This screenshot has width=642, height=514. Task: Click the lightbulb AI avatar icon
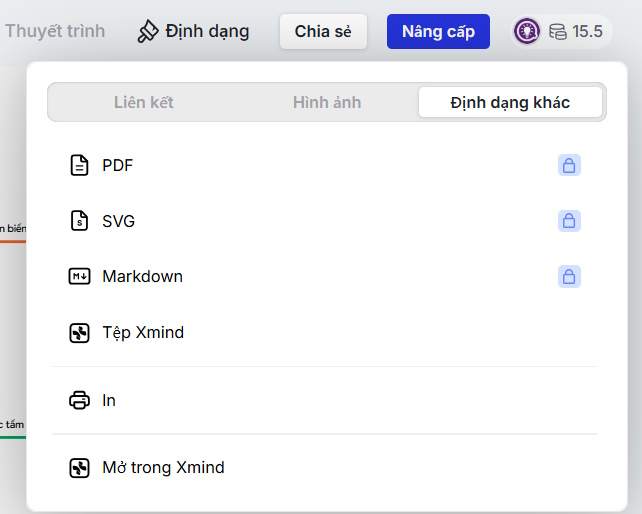(x=527, y=31)
